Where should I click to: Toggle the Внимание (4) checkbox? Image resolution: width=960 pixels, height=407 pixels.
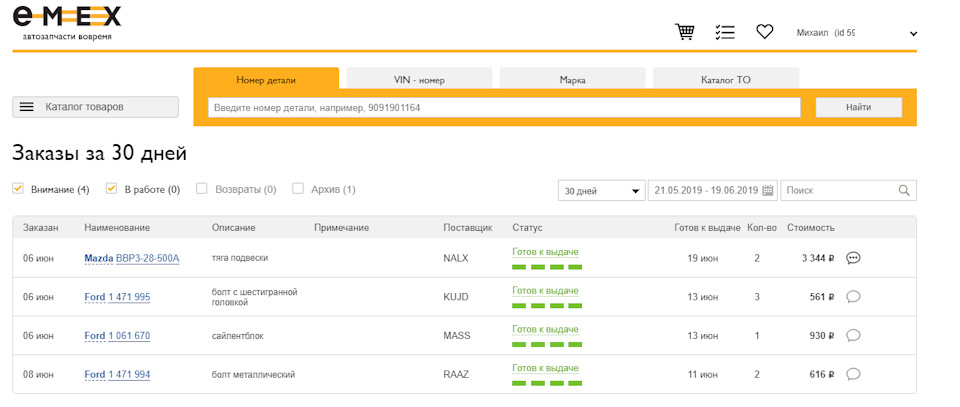point(18,189)
